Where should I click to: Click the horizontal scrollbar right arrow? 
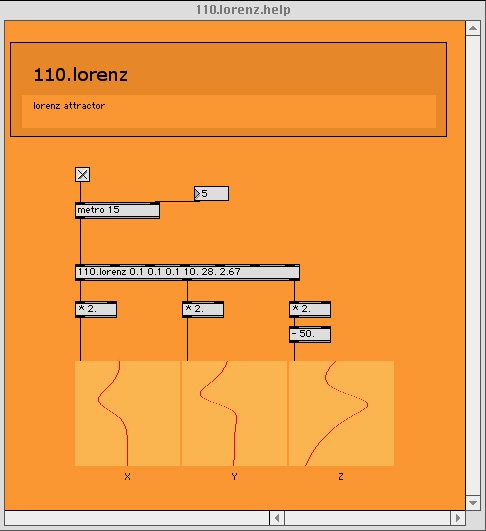click(x=458, y=518)
